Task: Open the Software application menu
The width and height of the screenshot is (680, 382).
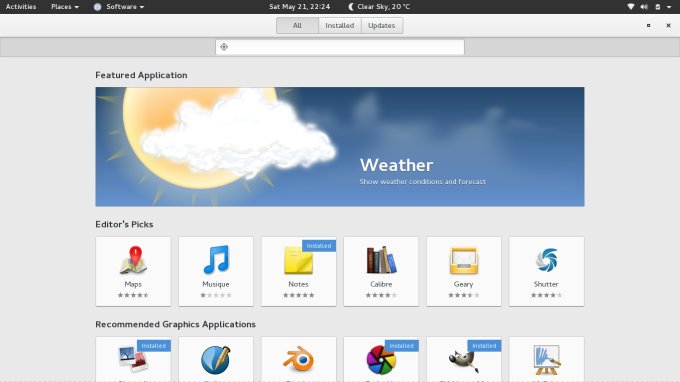Action: pyautogui.click(x=119, y=7)
